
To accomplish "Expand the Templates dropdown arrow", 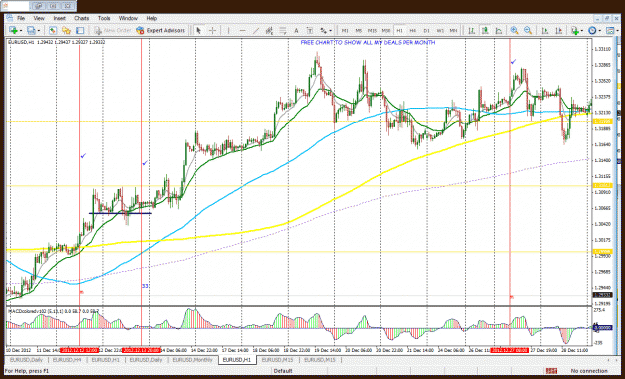I will [x=617, y=31].
